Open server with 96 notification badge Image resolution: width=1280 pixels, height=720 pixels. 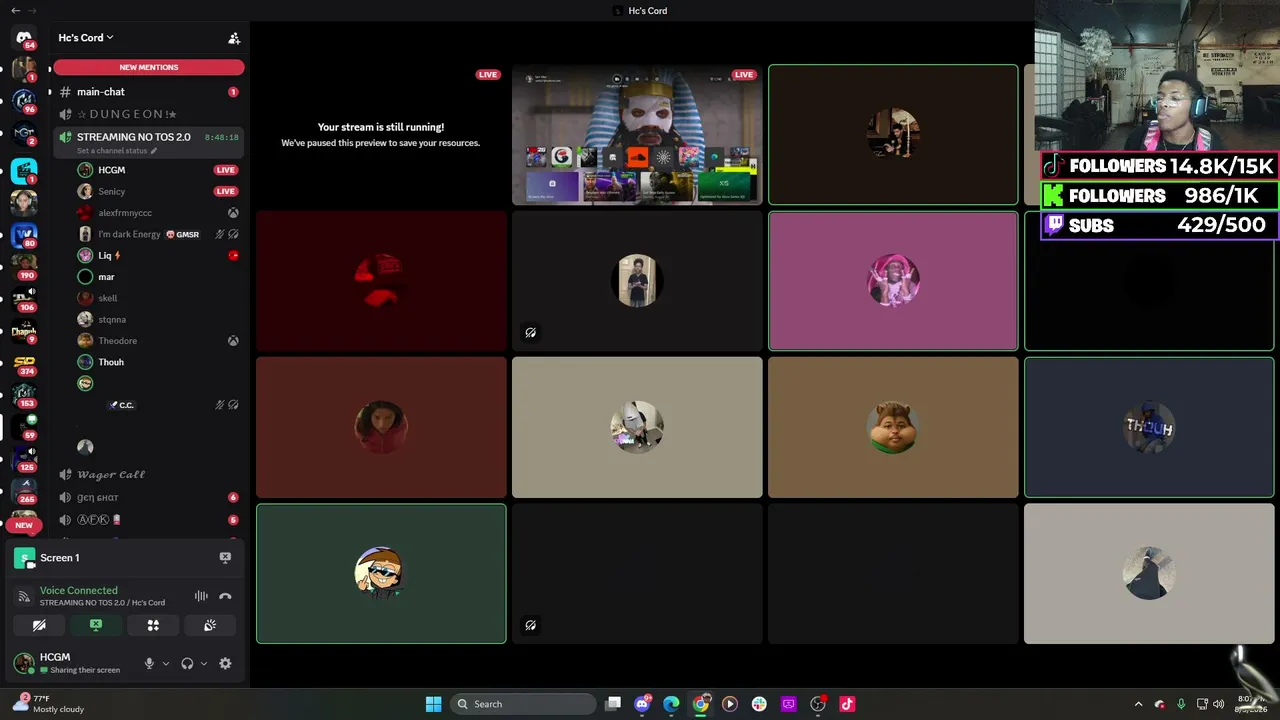tap(24, 100)
